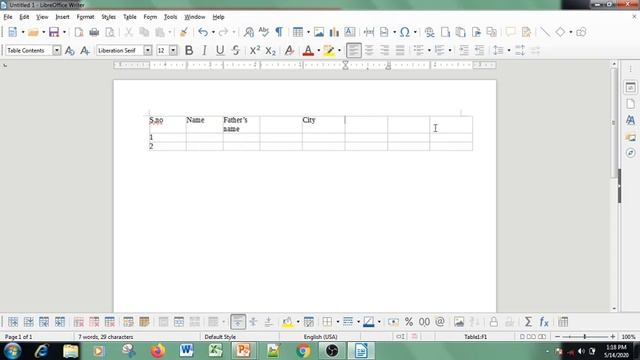640x360 pixels.
Task: Adjust the zoom slider in status bar
Action: click(x=585, y=337)
